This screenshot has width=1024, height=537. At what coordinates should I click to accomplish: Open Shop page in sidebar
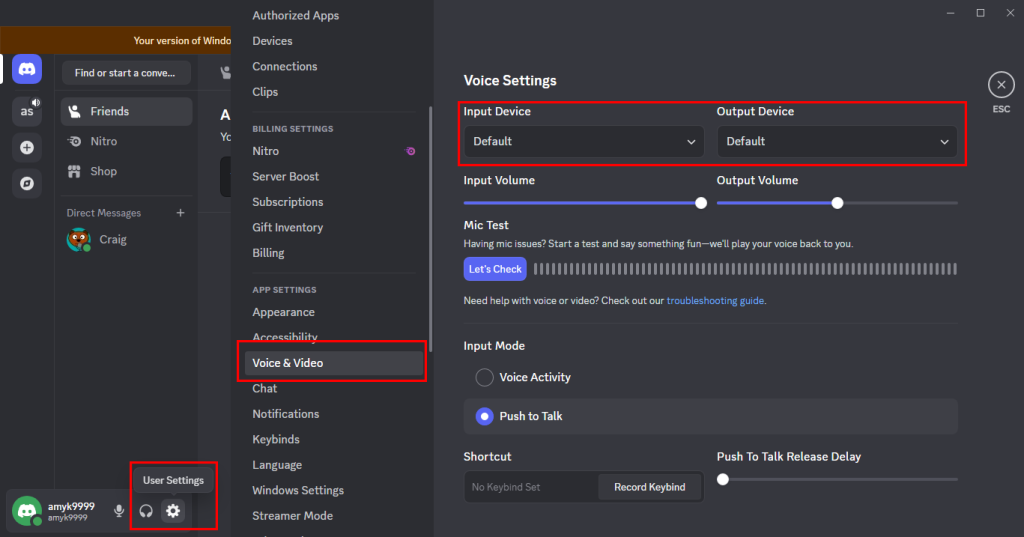coord(127,171)
